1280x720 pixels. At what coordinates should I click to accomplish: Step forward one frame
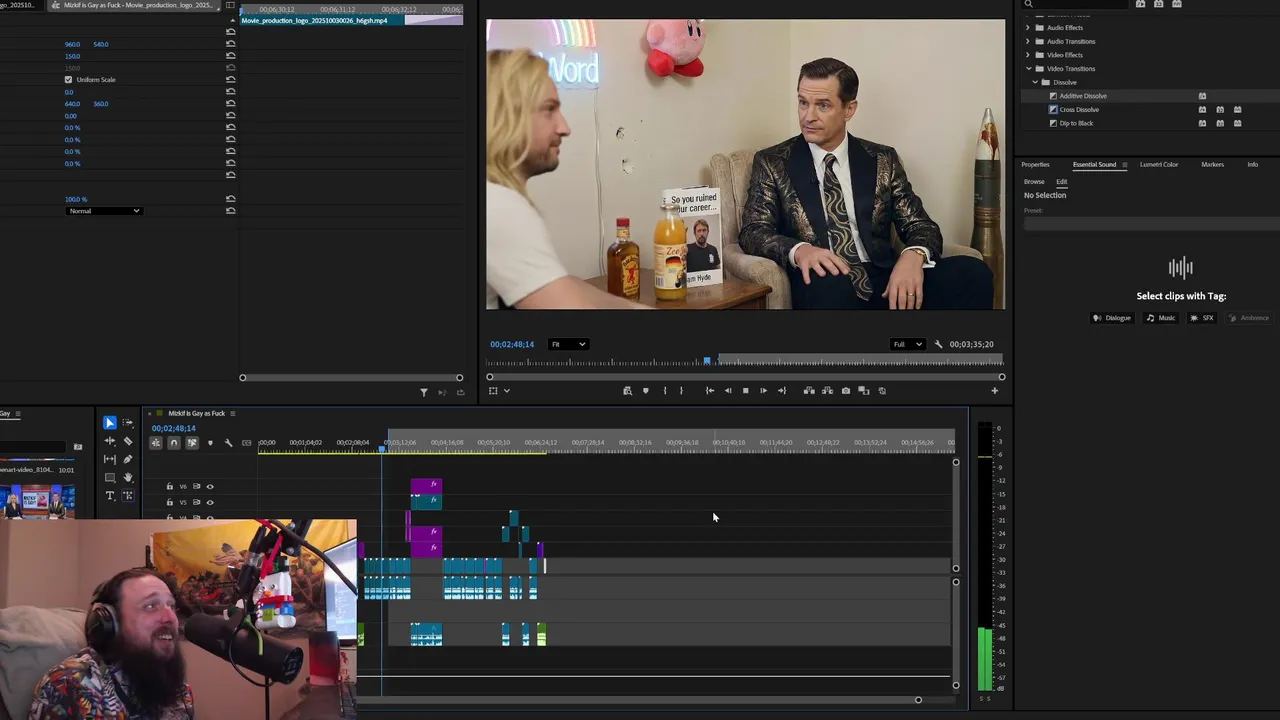click(763, 391)
